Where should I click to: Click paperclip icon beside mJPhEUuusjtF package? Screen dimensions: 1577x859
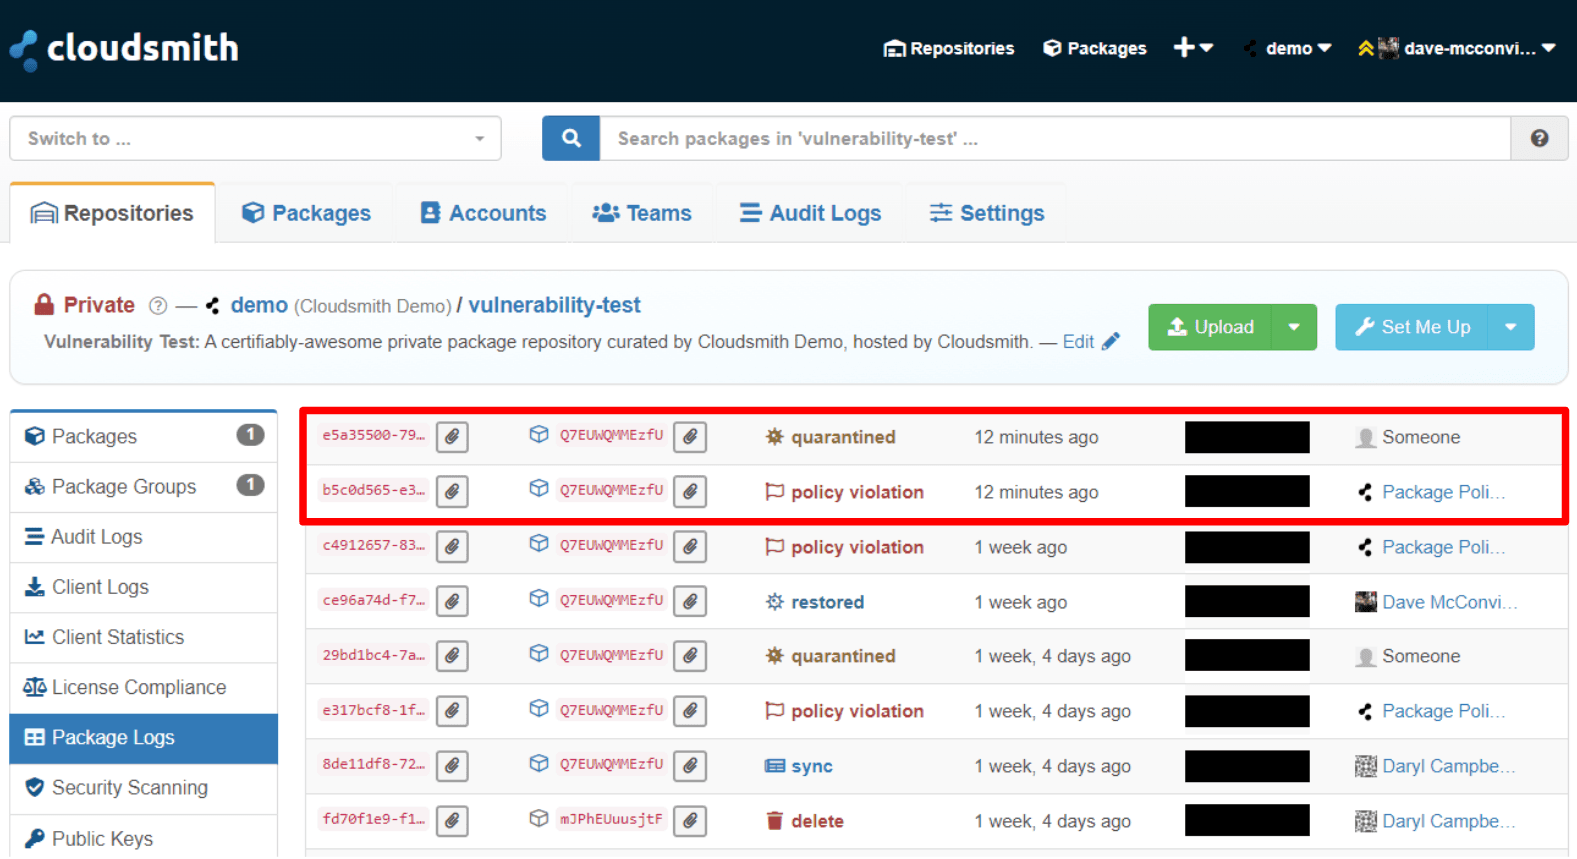click(690, 821)
